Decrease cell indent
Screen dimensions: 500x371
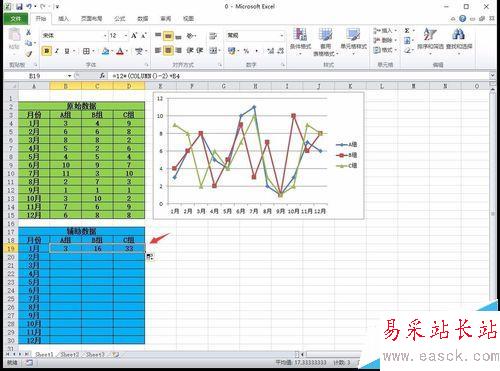click(x=190, y=50)
